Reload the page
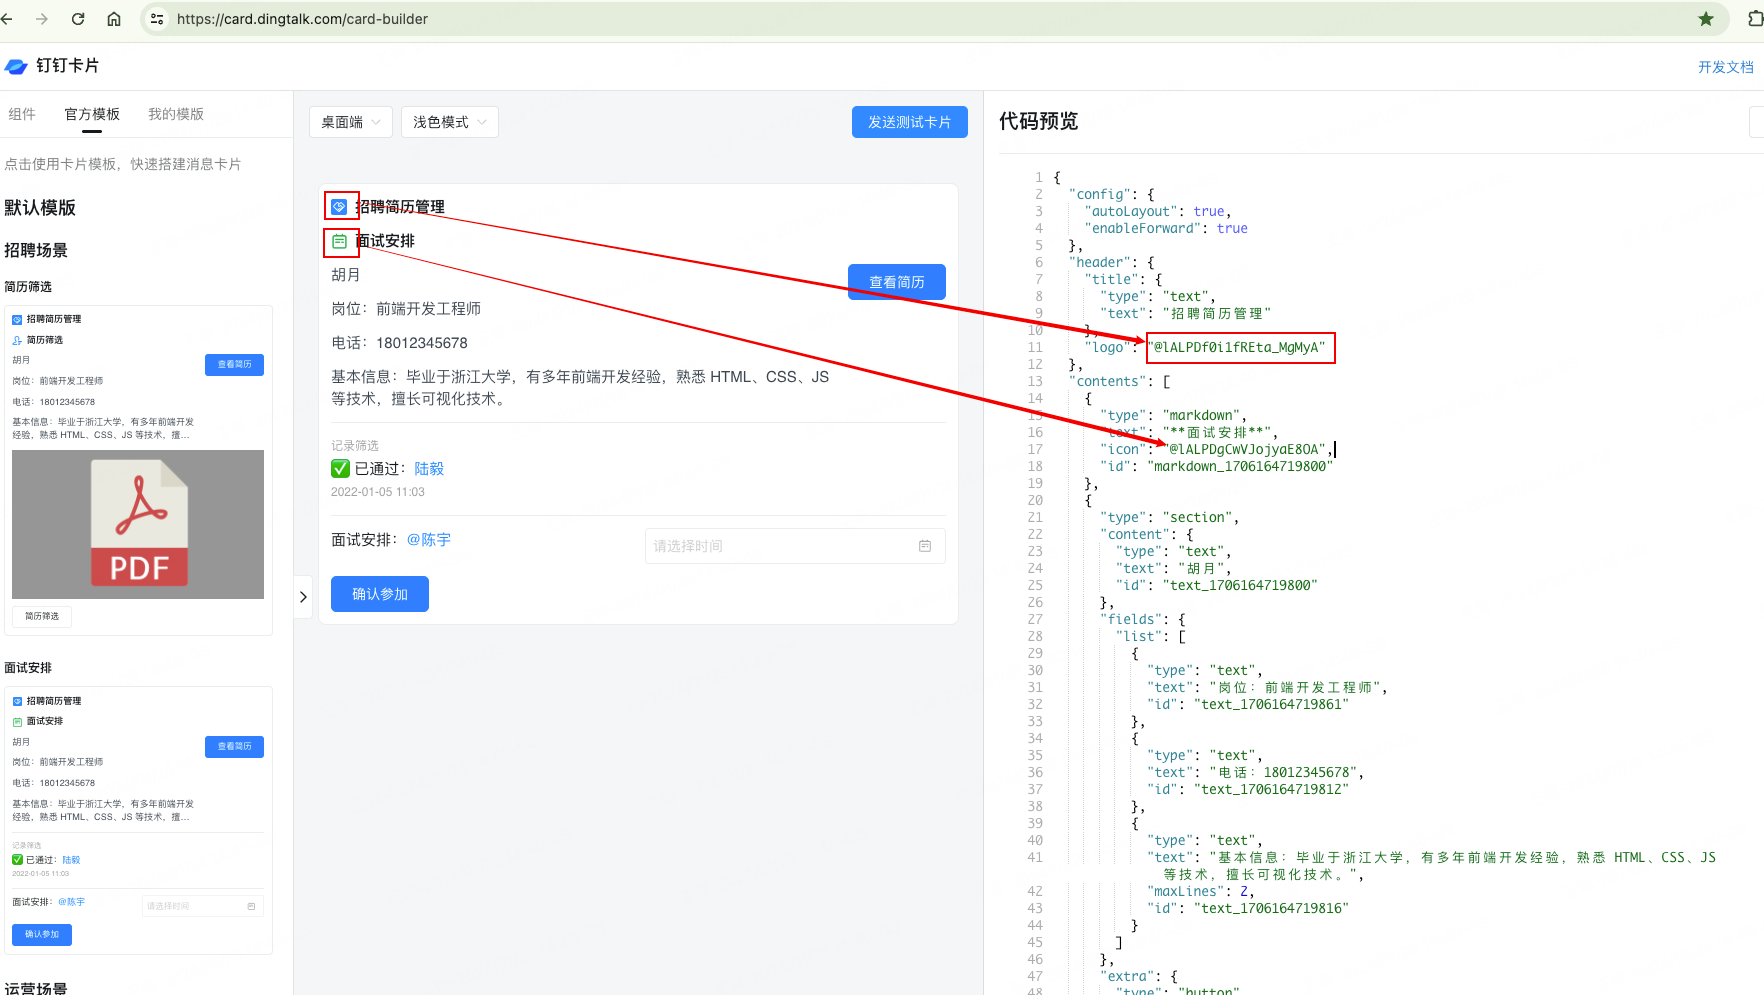Screen dimensions: 1764x995 tap(78, 19)
